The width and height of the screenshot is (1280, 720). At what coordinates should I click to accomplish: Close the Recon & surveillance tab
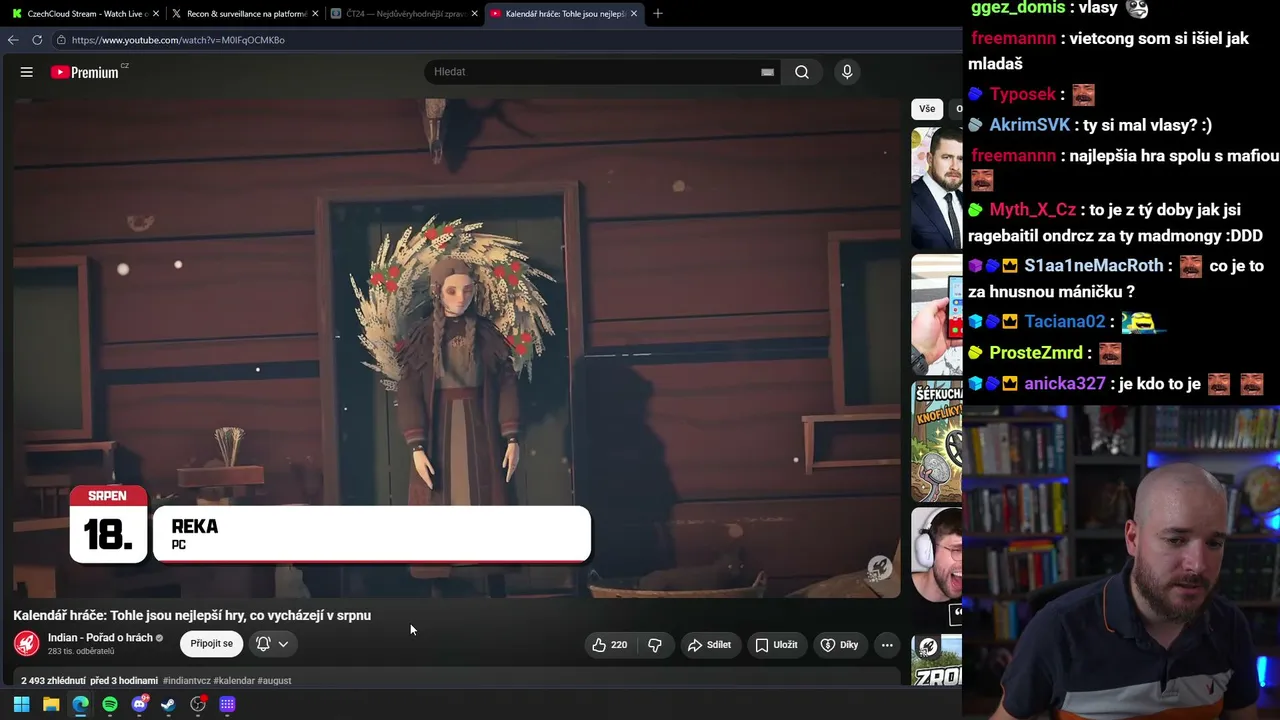point(315,14)
